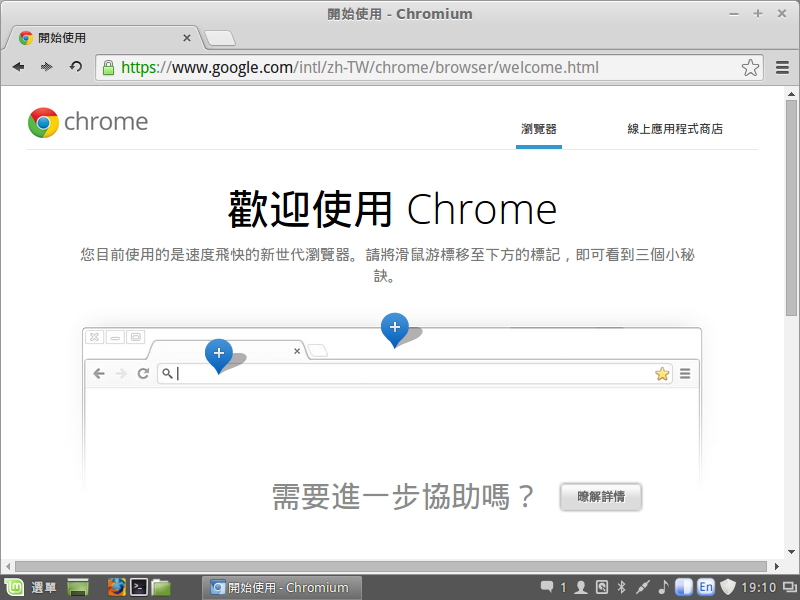
Task: Click the green padlock site security icon
Action: [108, 68]
